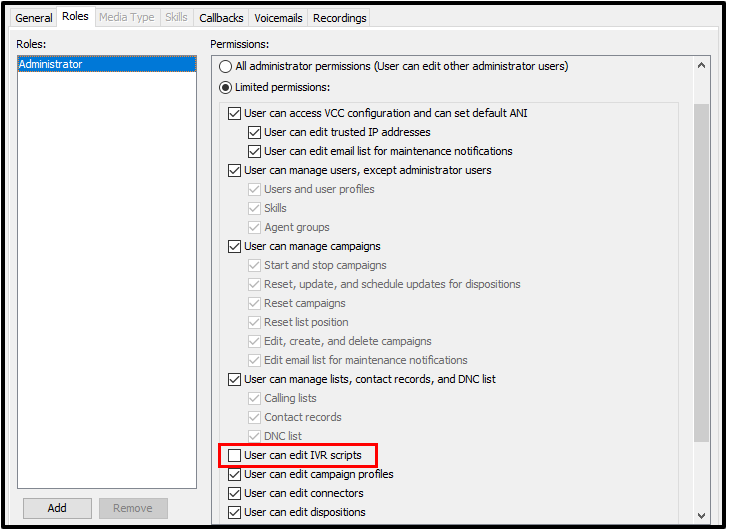Uncheck User can edit dispositions
Viewport: 729px width, 532px height.
point(235,513)
